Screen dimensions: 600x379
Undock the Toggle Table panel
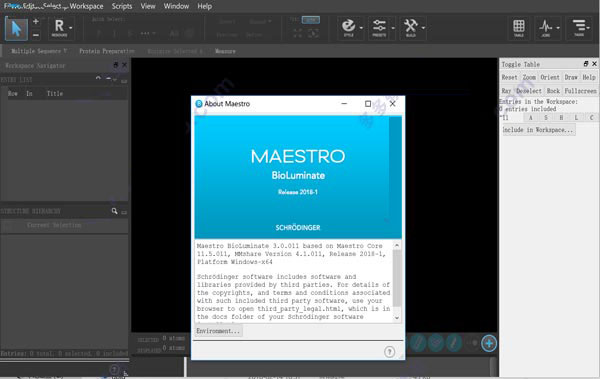586,64
